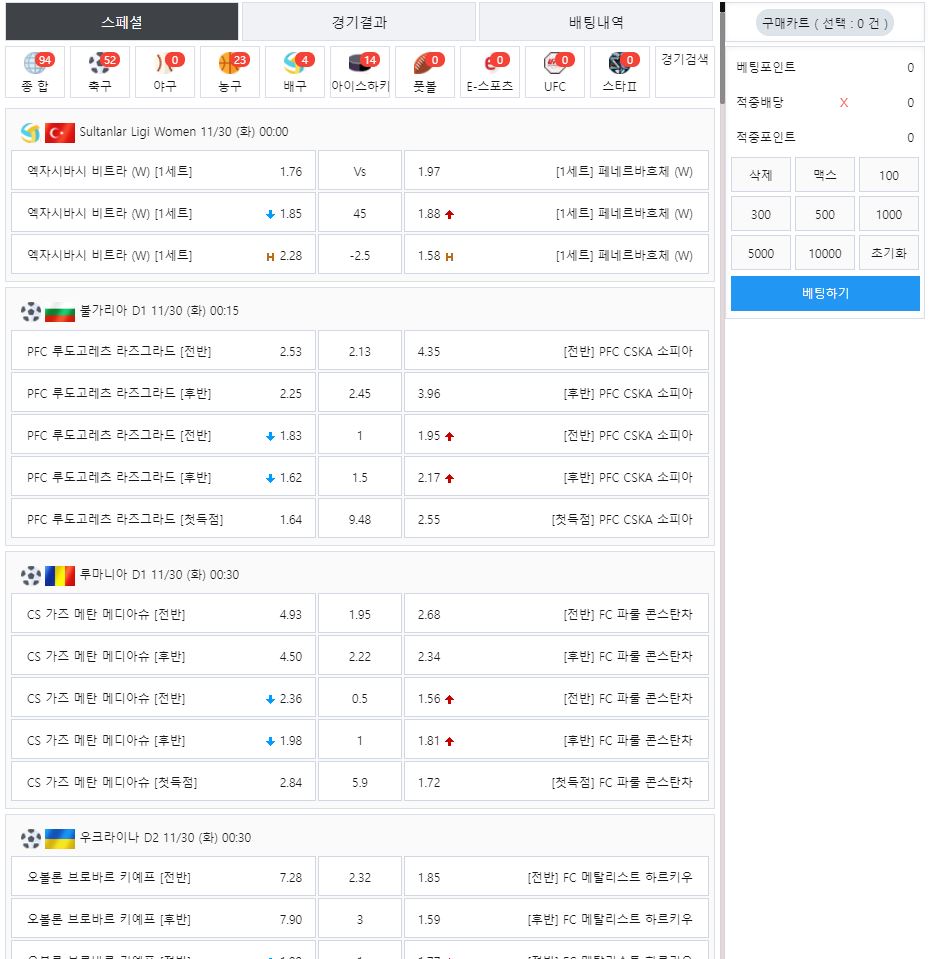935x959 pixels.
Task: Bet 가즈 메탄 메디아슈 전반 at 4.93
Action: pyautogui.click(x=163, y=614)
